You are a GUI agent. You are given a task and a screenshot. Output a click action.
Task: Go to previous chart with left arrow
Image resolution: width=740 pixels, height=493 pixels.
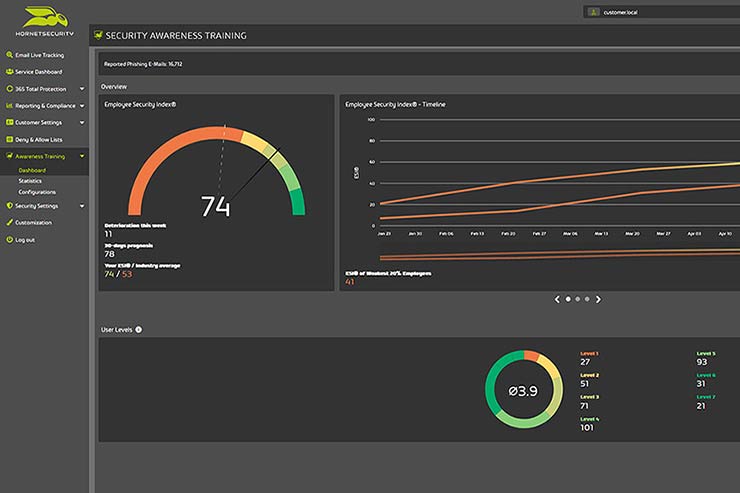557,299
